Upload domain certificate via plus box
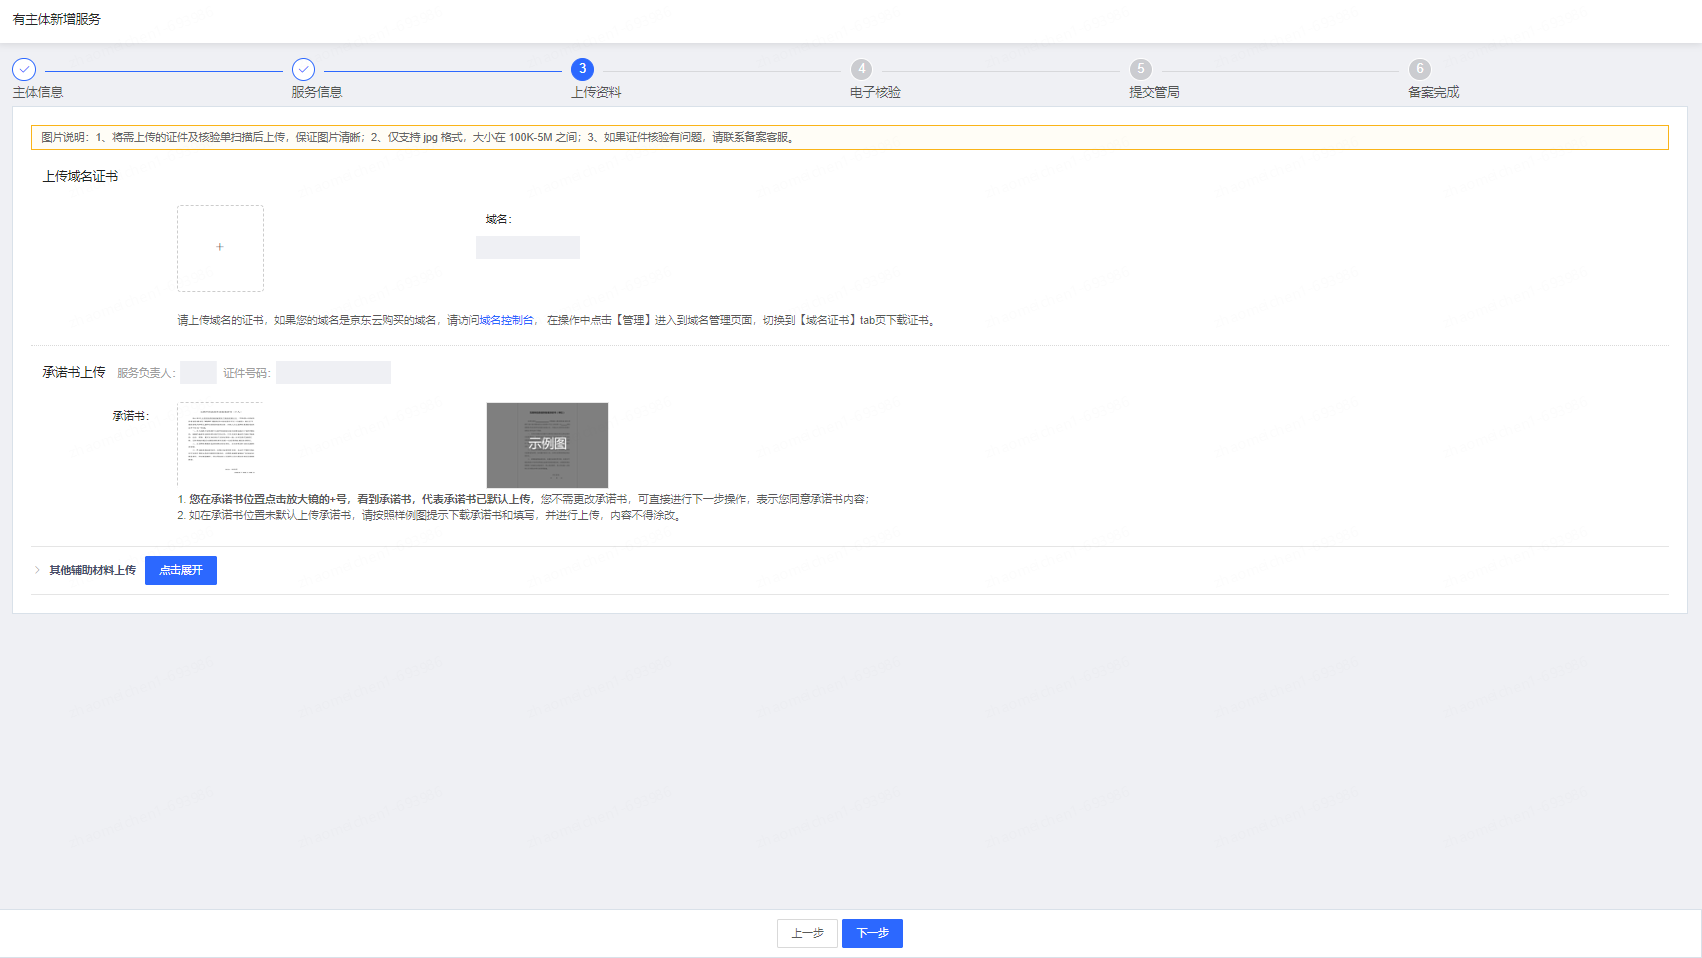This screenshot has height=958, width=1702. click(220, 248)
